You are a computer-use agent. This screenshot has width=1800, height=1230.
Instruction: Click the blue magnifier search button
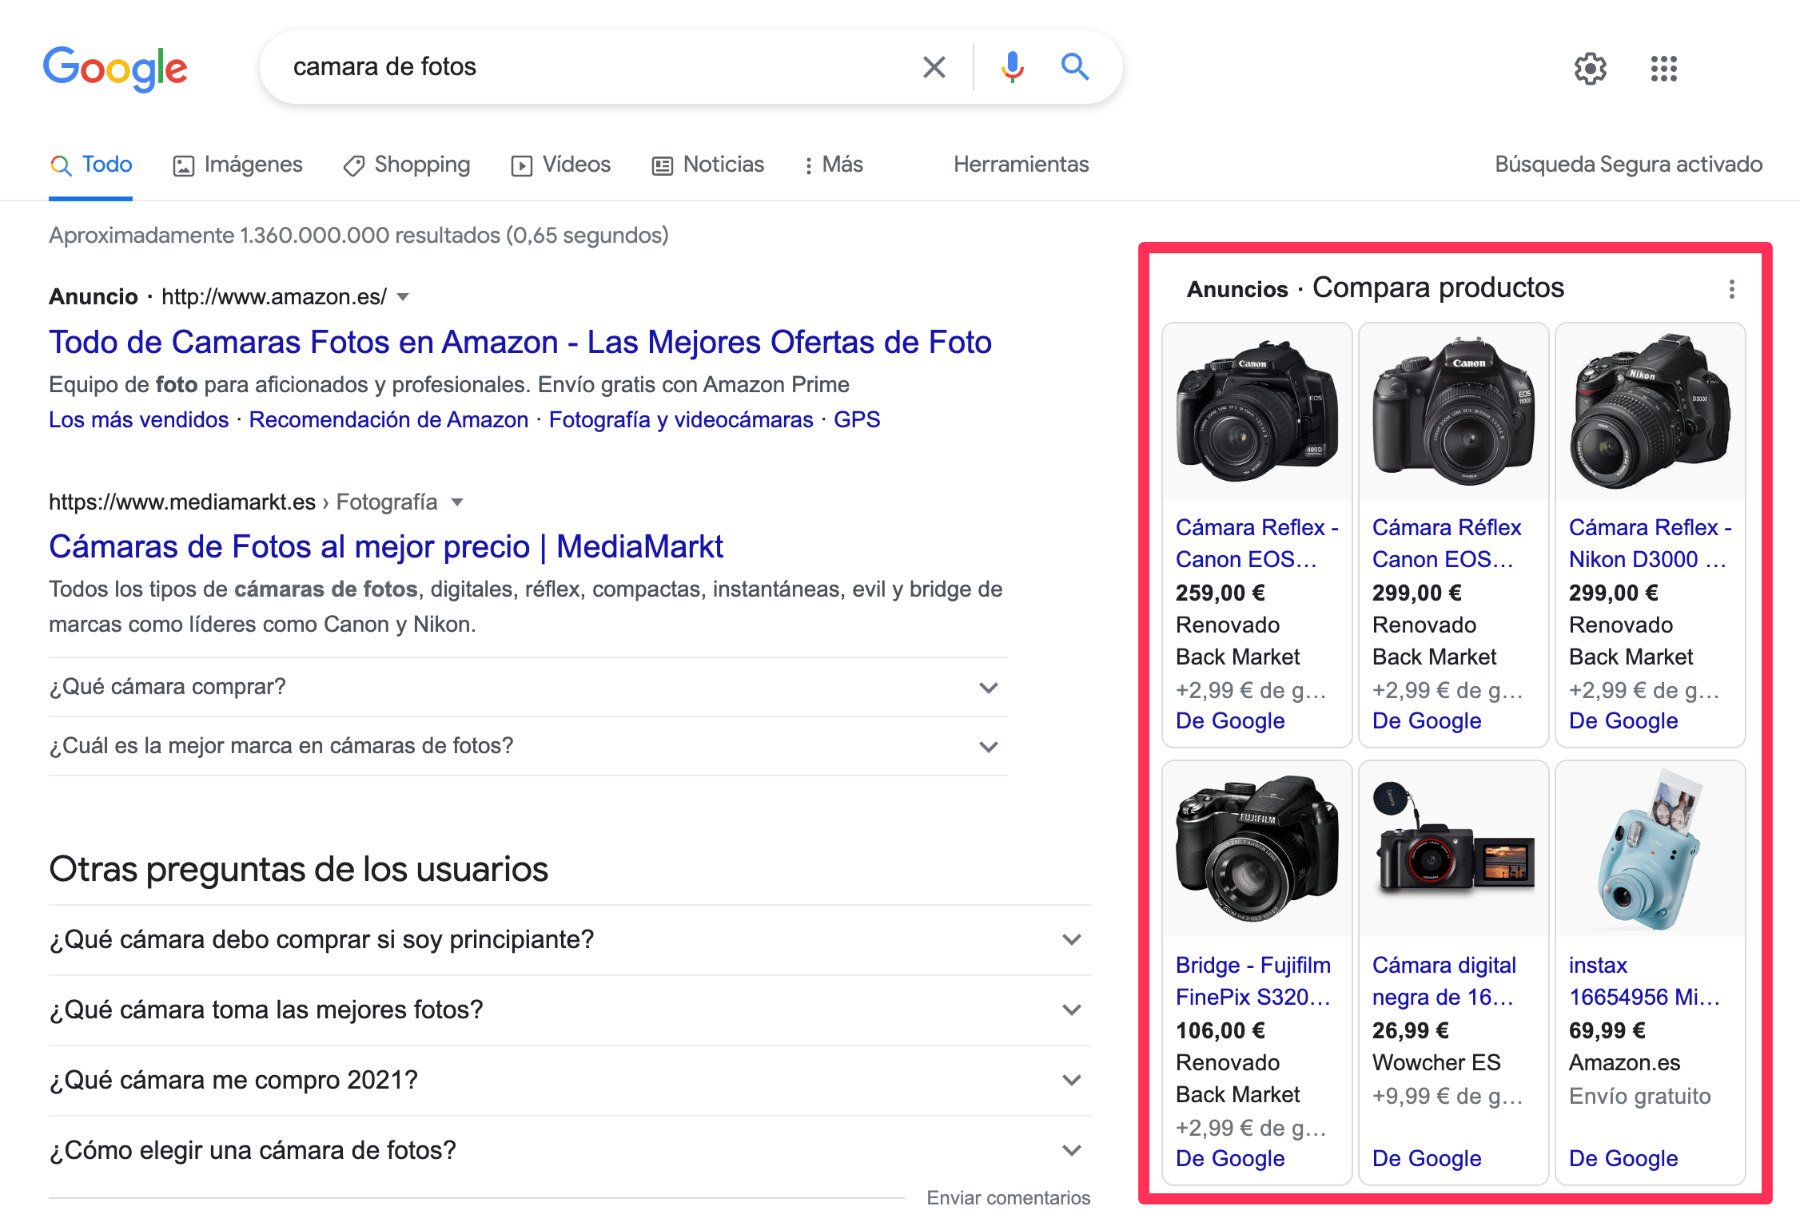point(1075,67)
